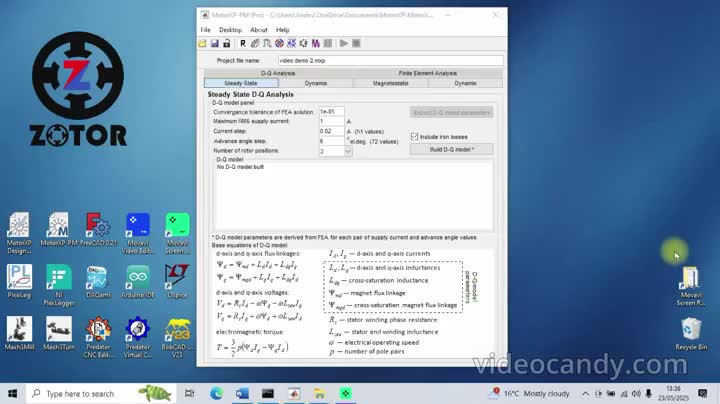
Task: Click the grey grid toolbar icon
Action: pos(327,44)
